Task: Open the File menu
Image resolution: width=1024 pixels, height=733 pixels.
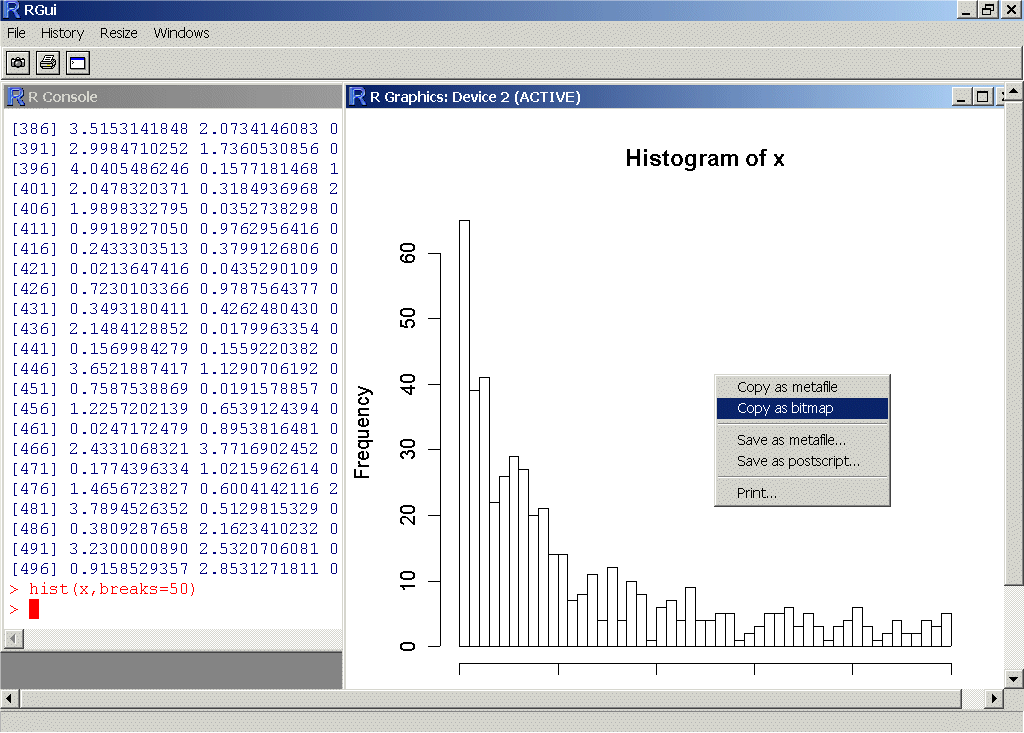Action: 16,33
